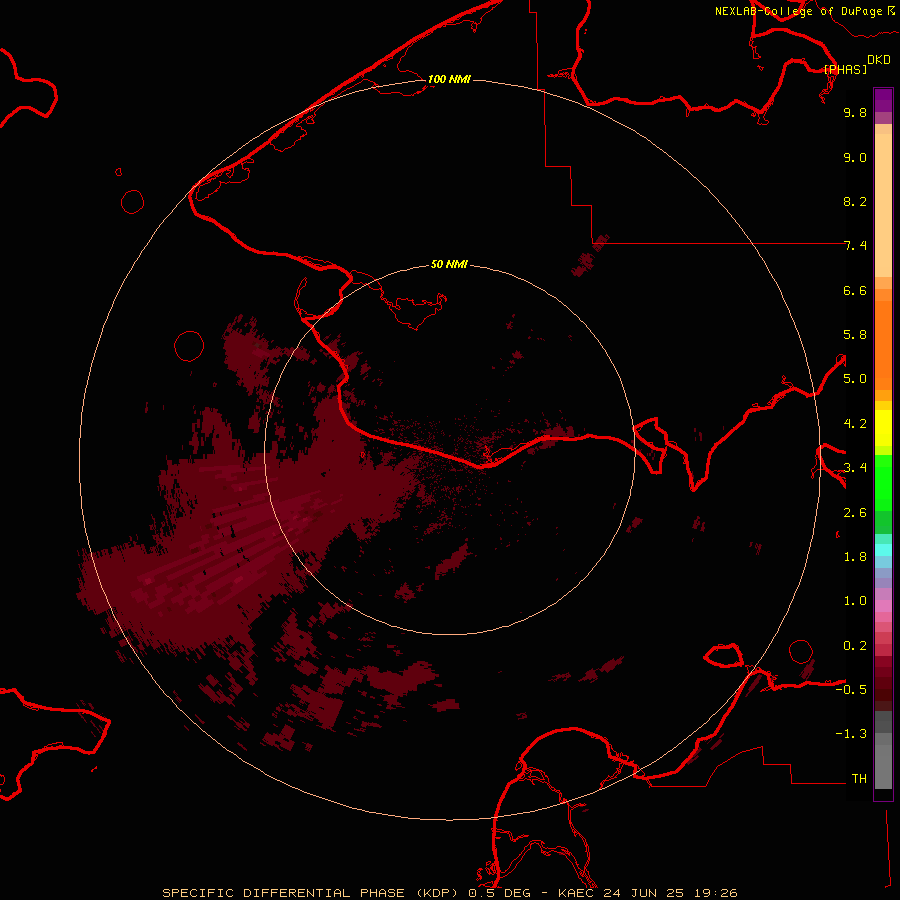Click the TH label on the color scale
This screenshot has height=900, width=900.
(x=859, y=779)
